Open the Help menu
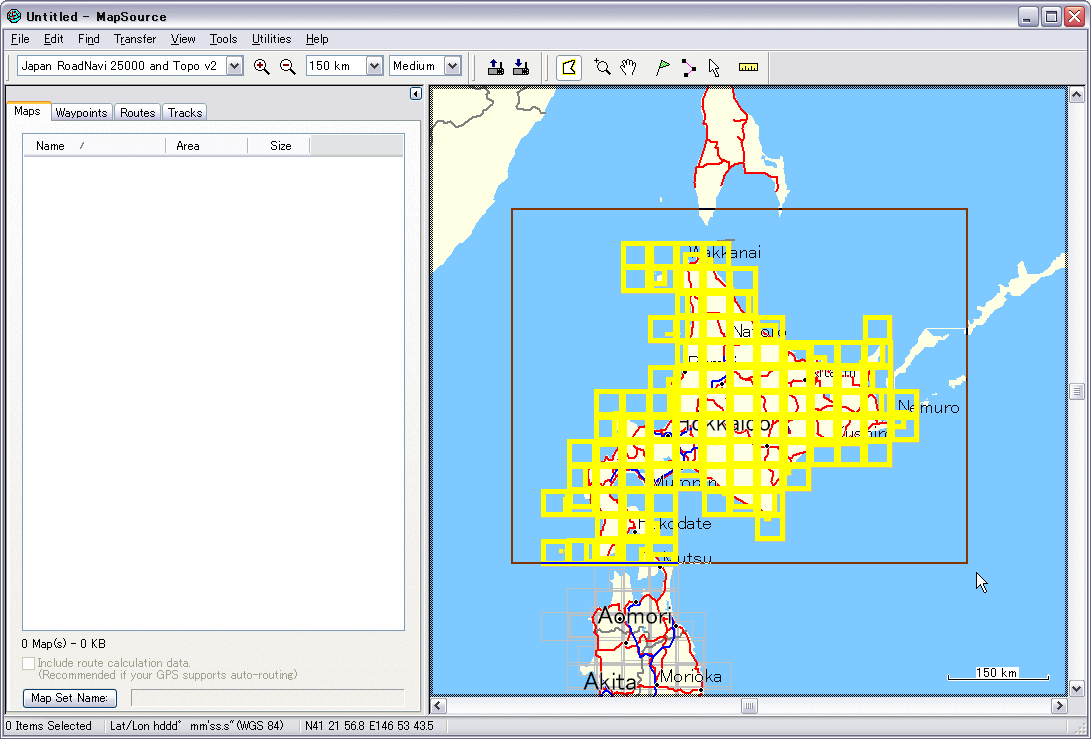1091x739 pixels. (317, 39)
